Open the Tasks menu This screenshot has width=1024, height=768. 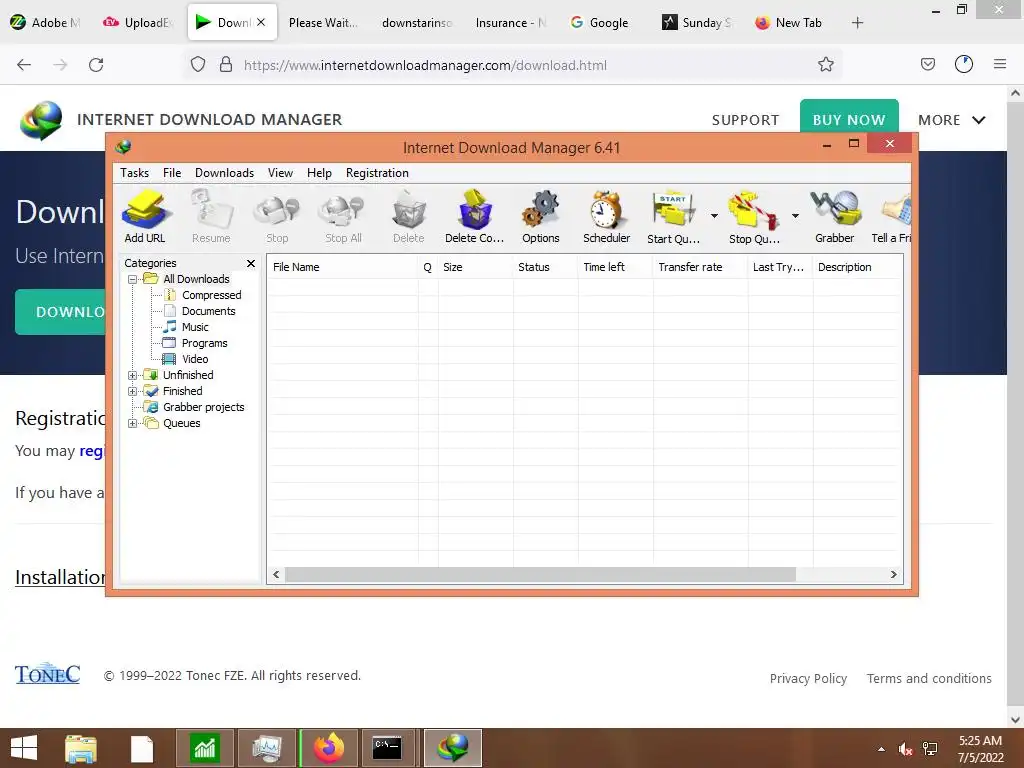point(135,173)
